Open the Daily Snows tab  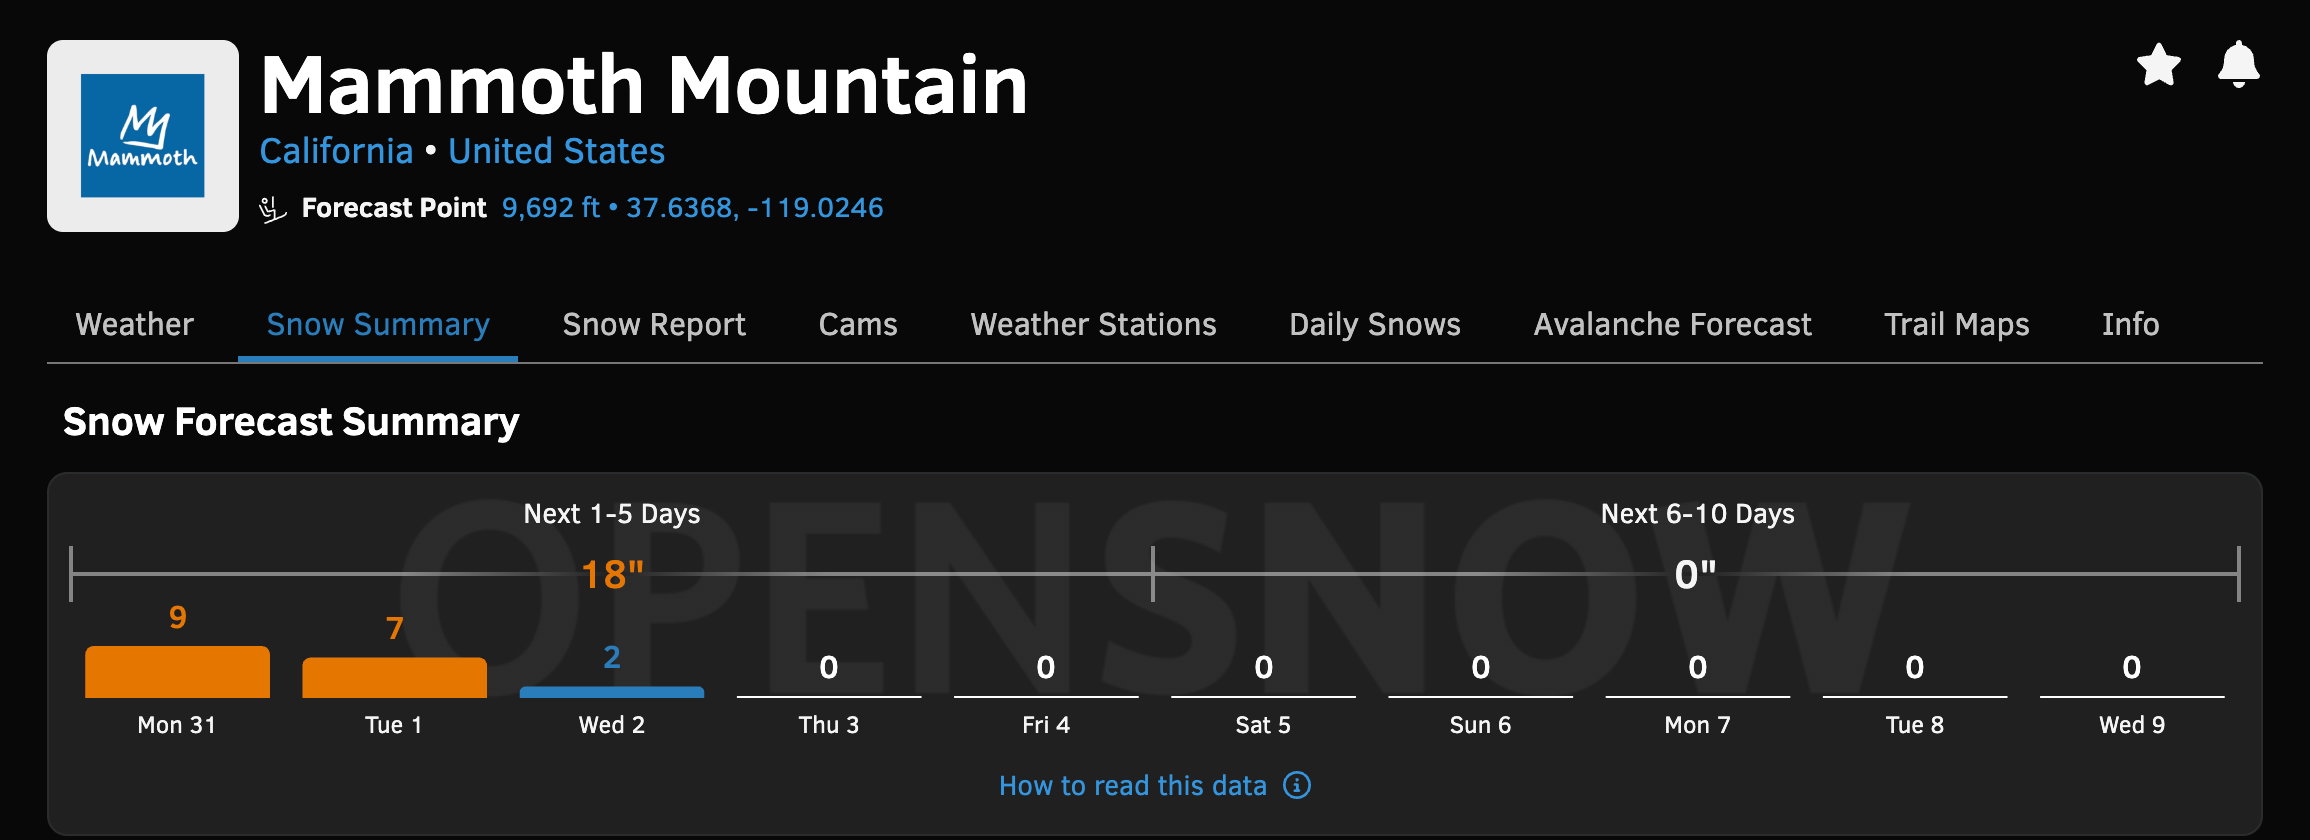click(x=1375, y=324)
